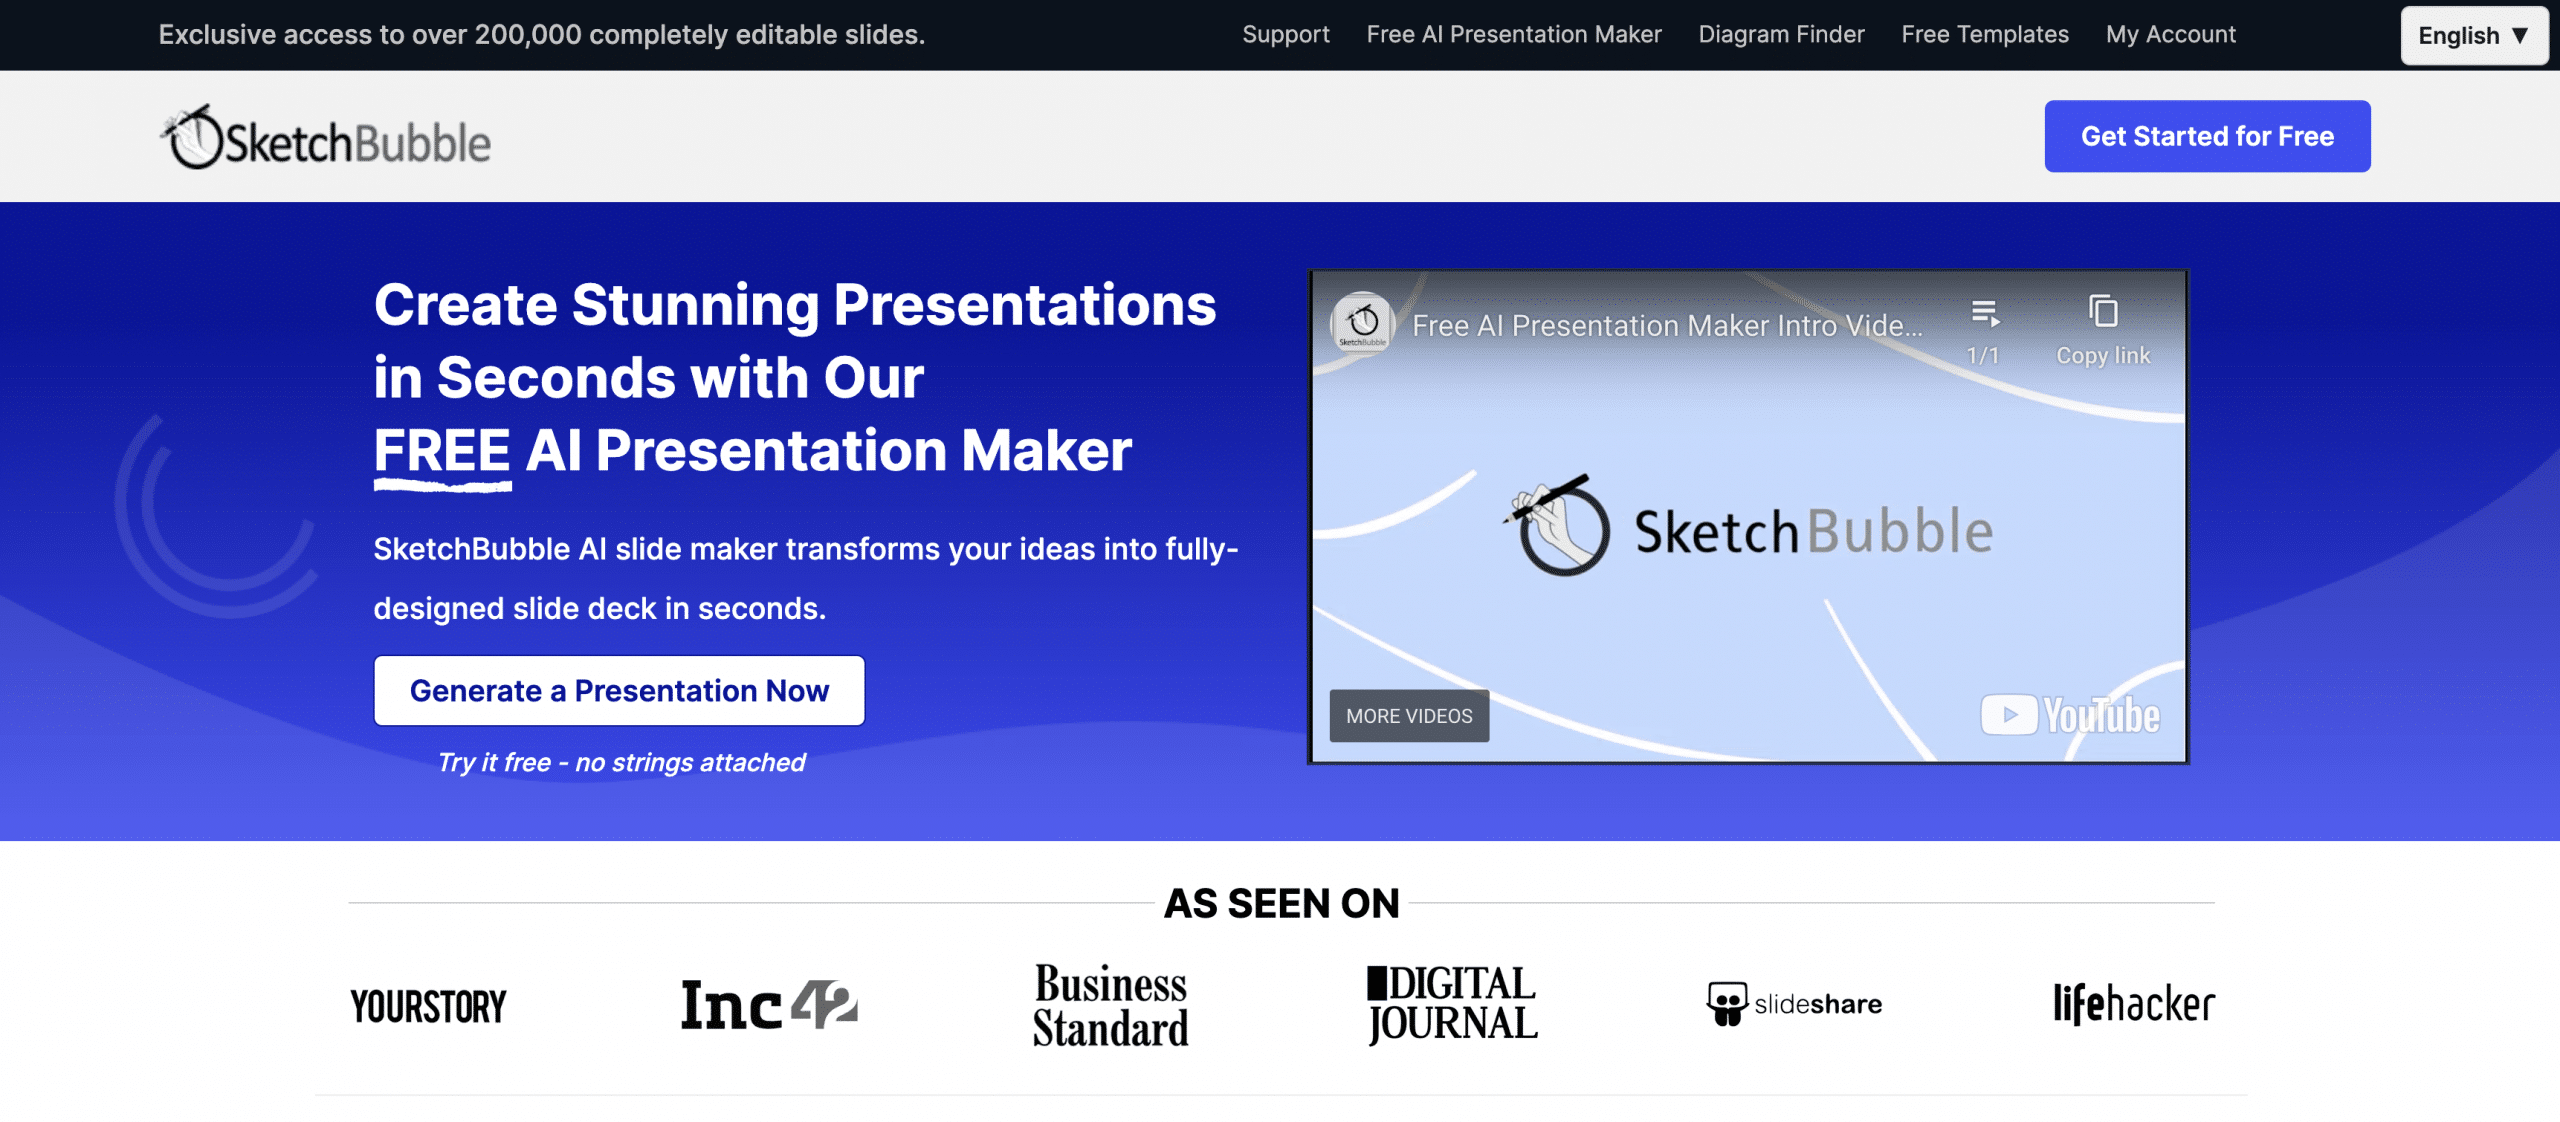
Task: Click the SketchBubble channel avatar in video
Action: (1362, 323)
